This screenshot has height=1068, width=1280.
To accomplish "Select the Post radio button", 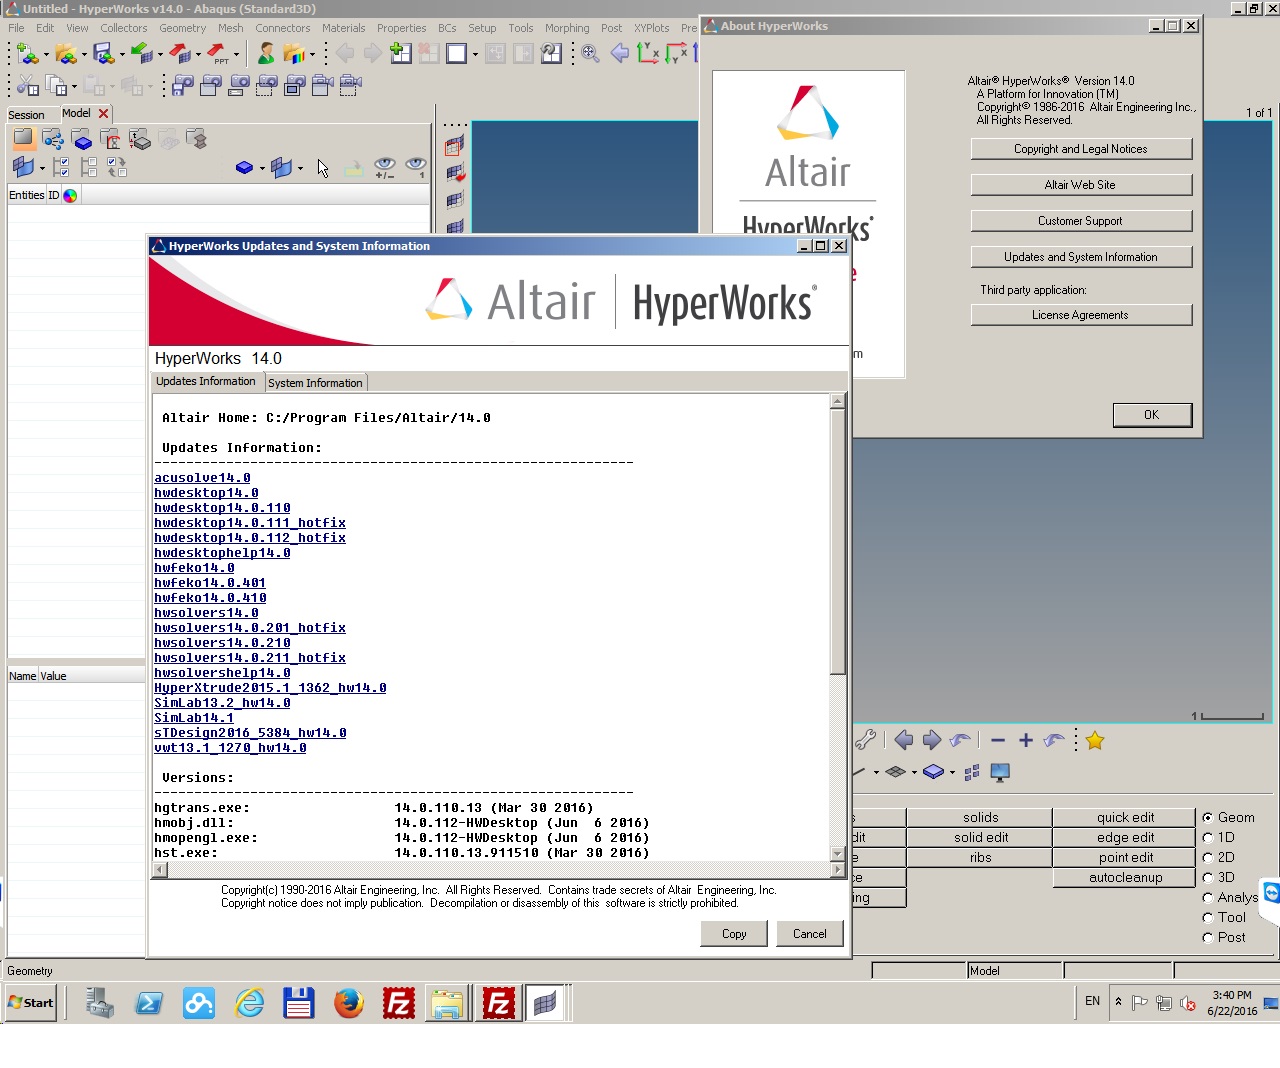I will [x=1208, y=938].
